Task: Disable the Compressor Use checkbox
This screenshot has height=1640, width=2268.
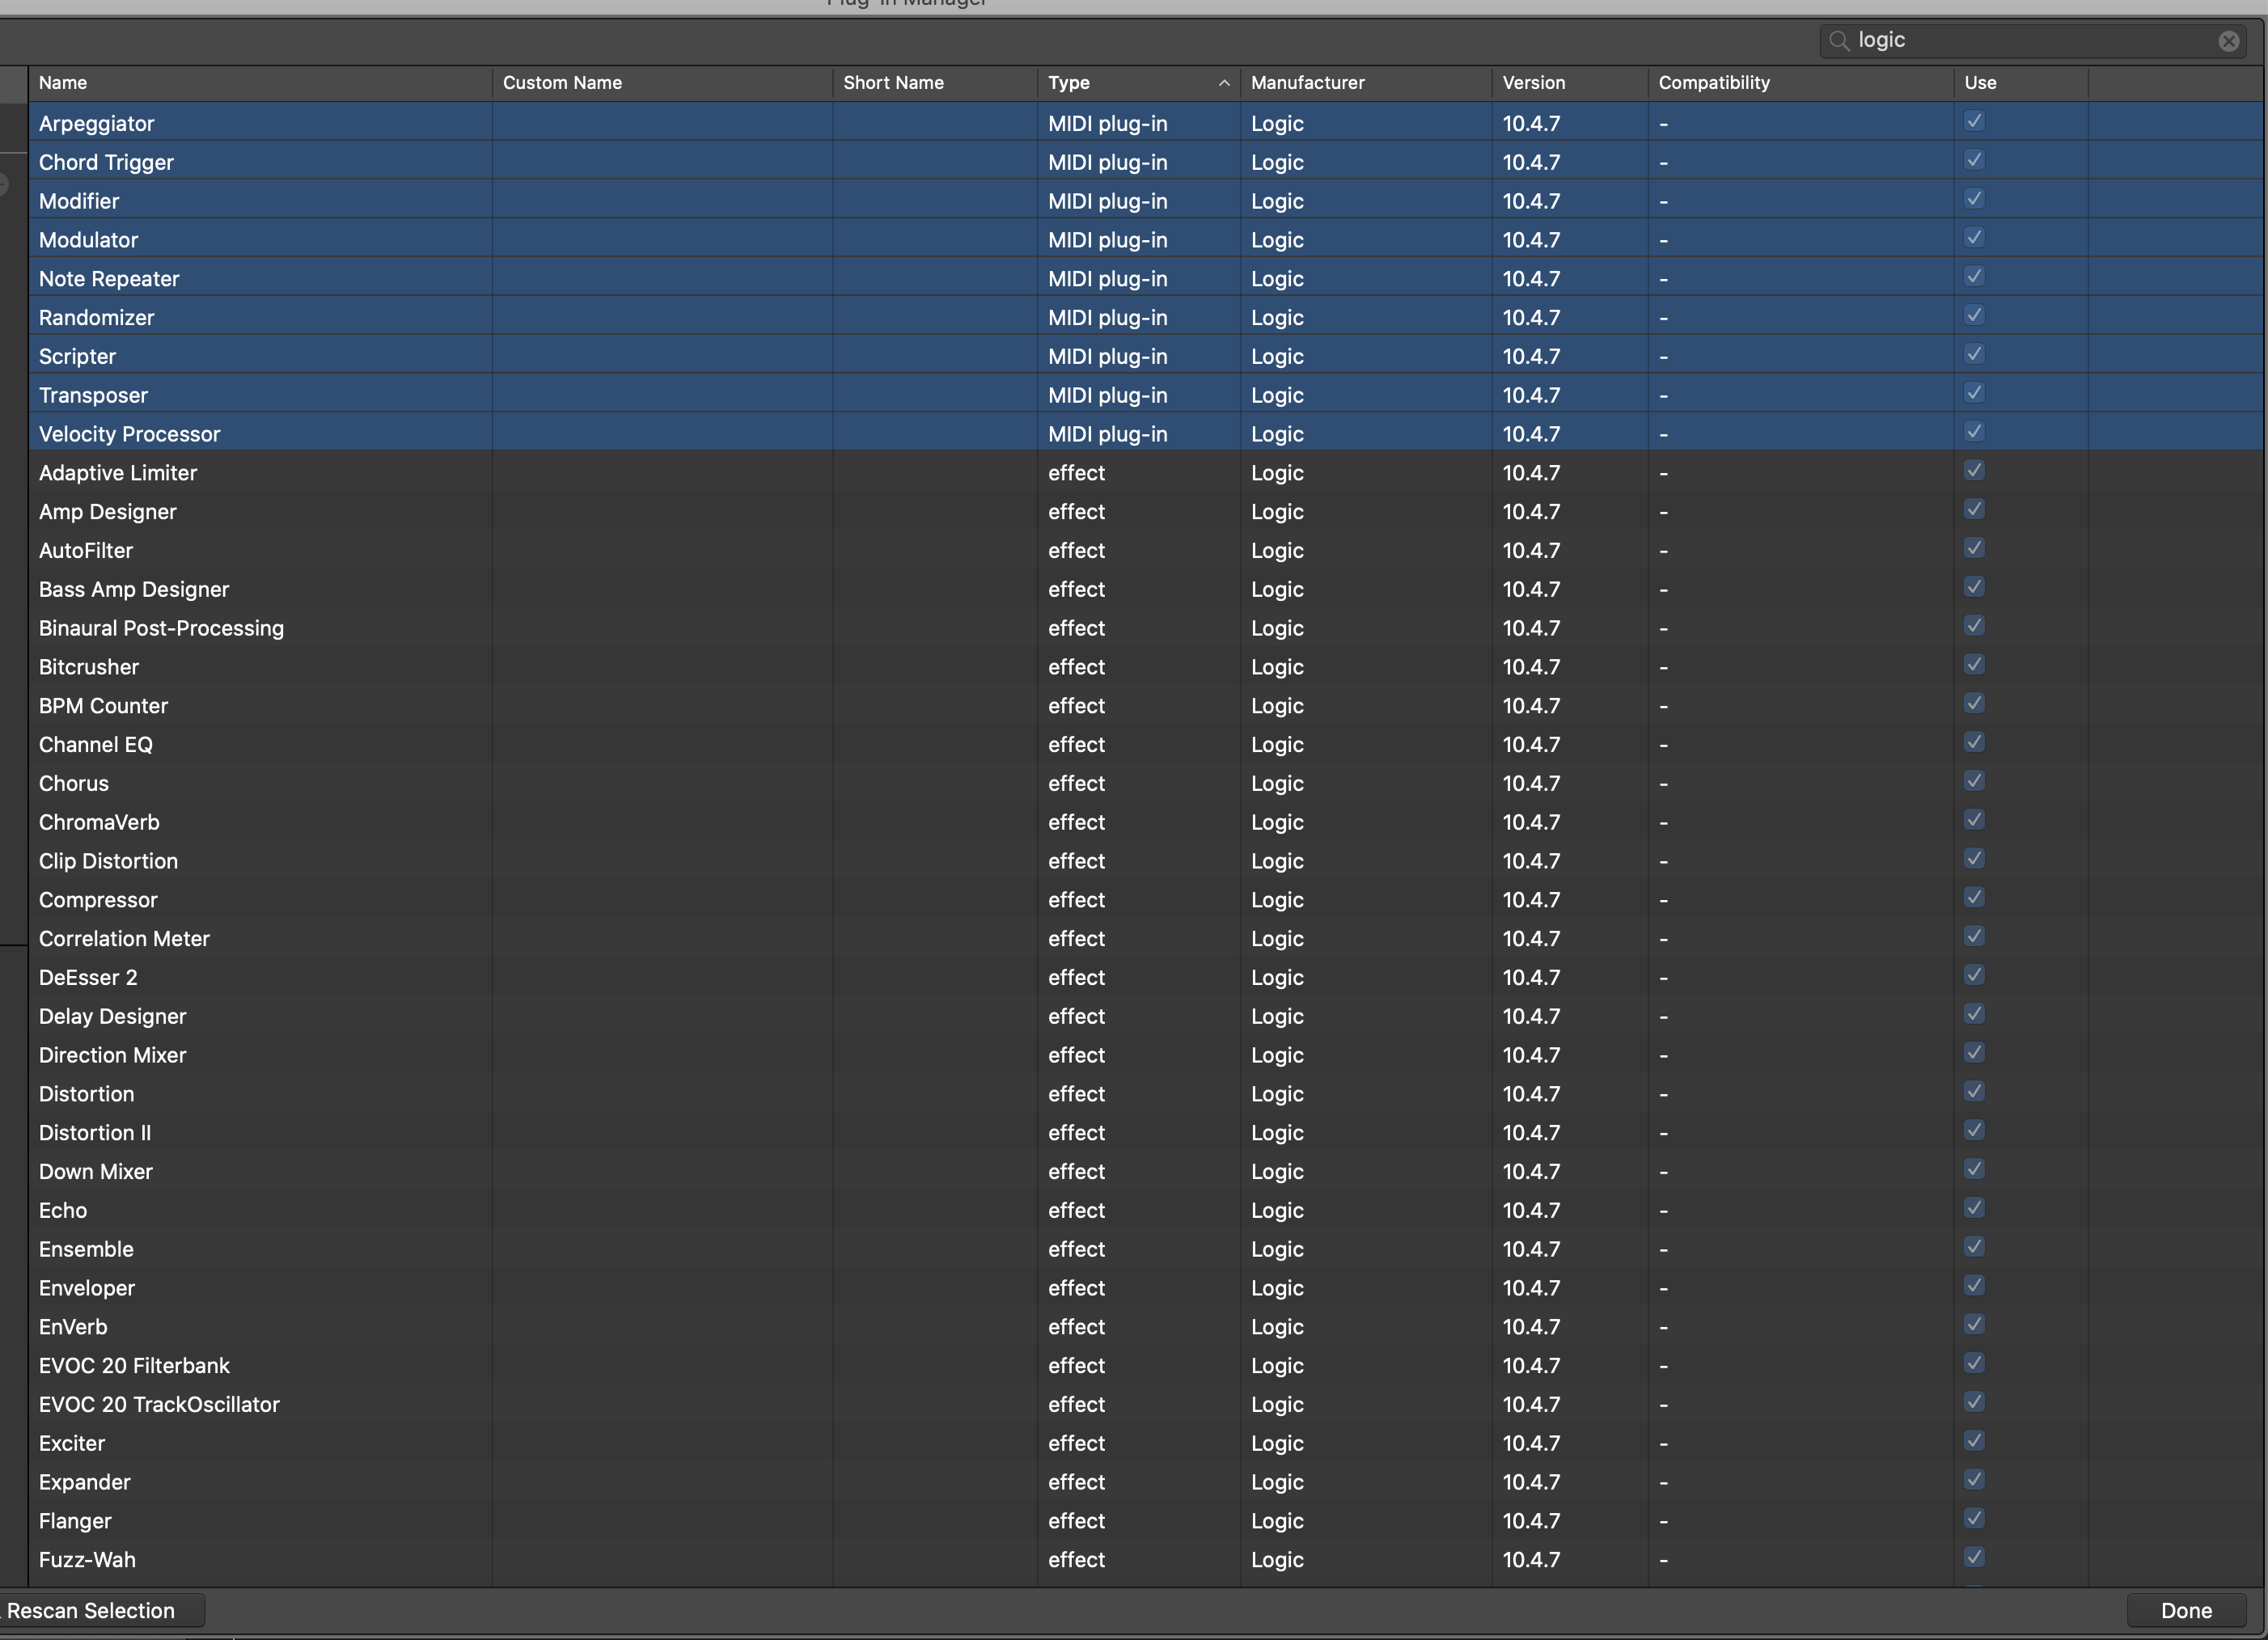Action: coord(1974,898)
